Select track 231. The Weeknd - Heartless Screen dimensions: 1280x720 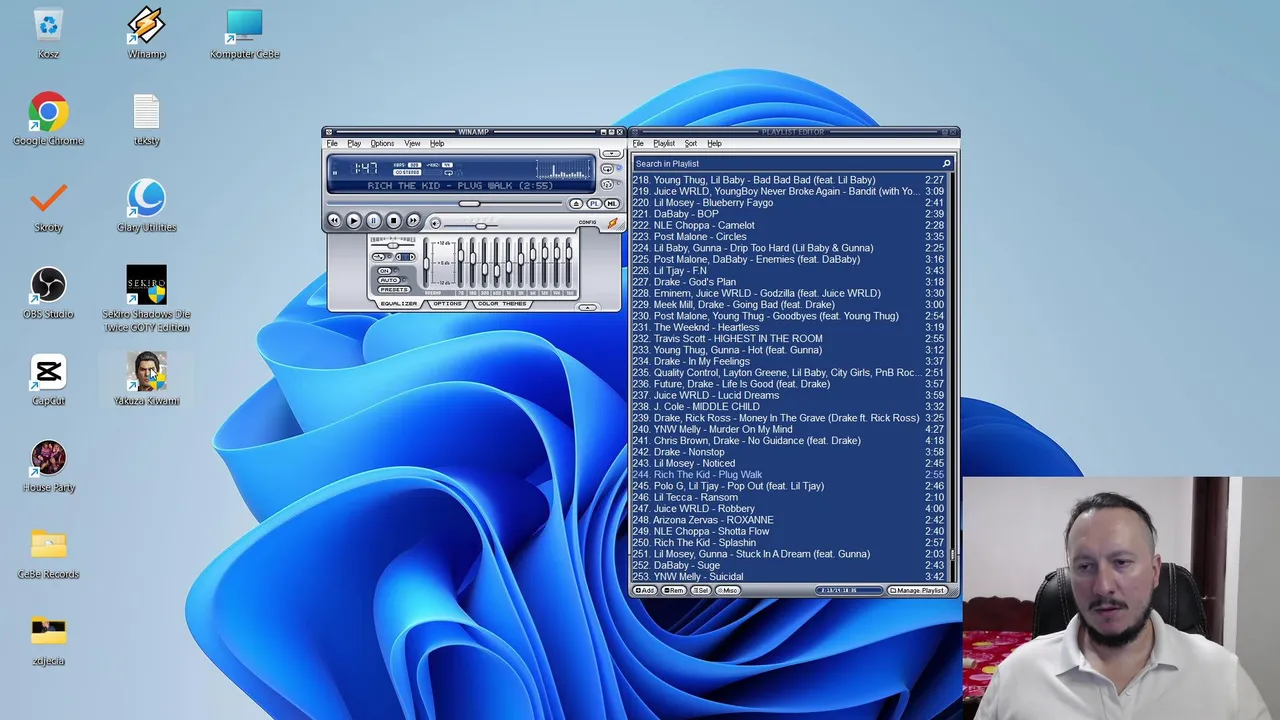788,327
